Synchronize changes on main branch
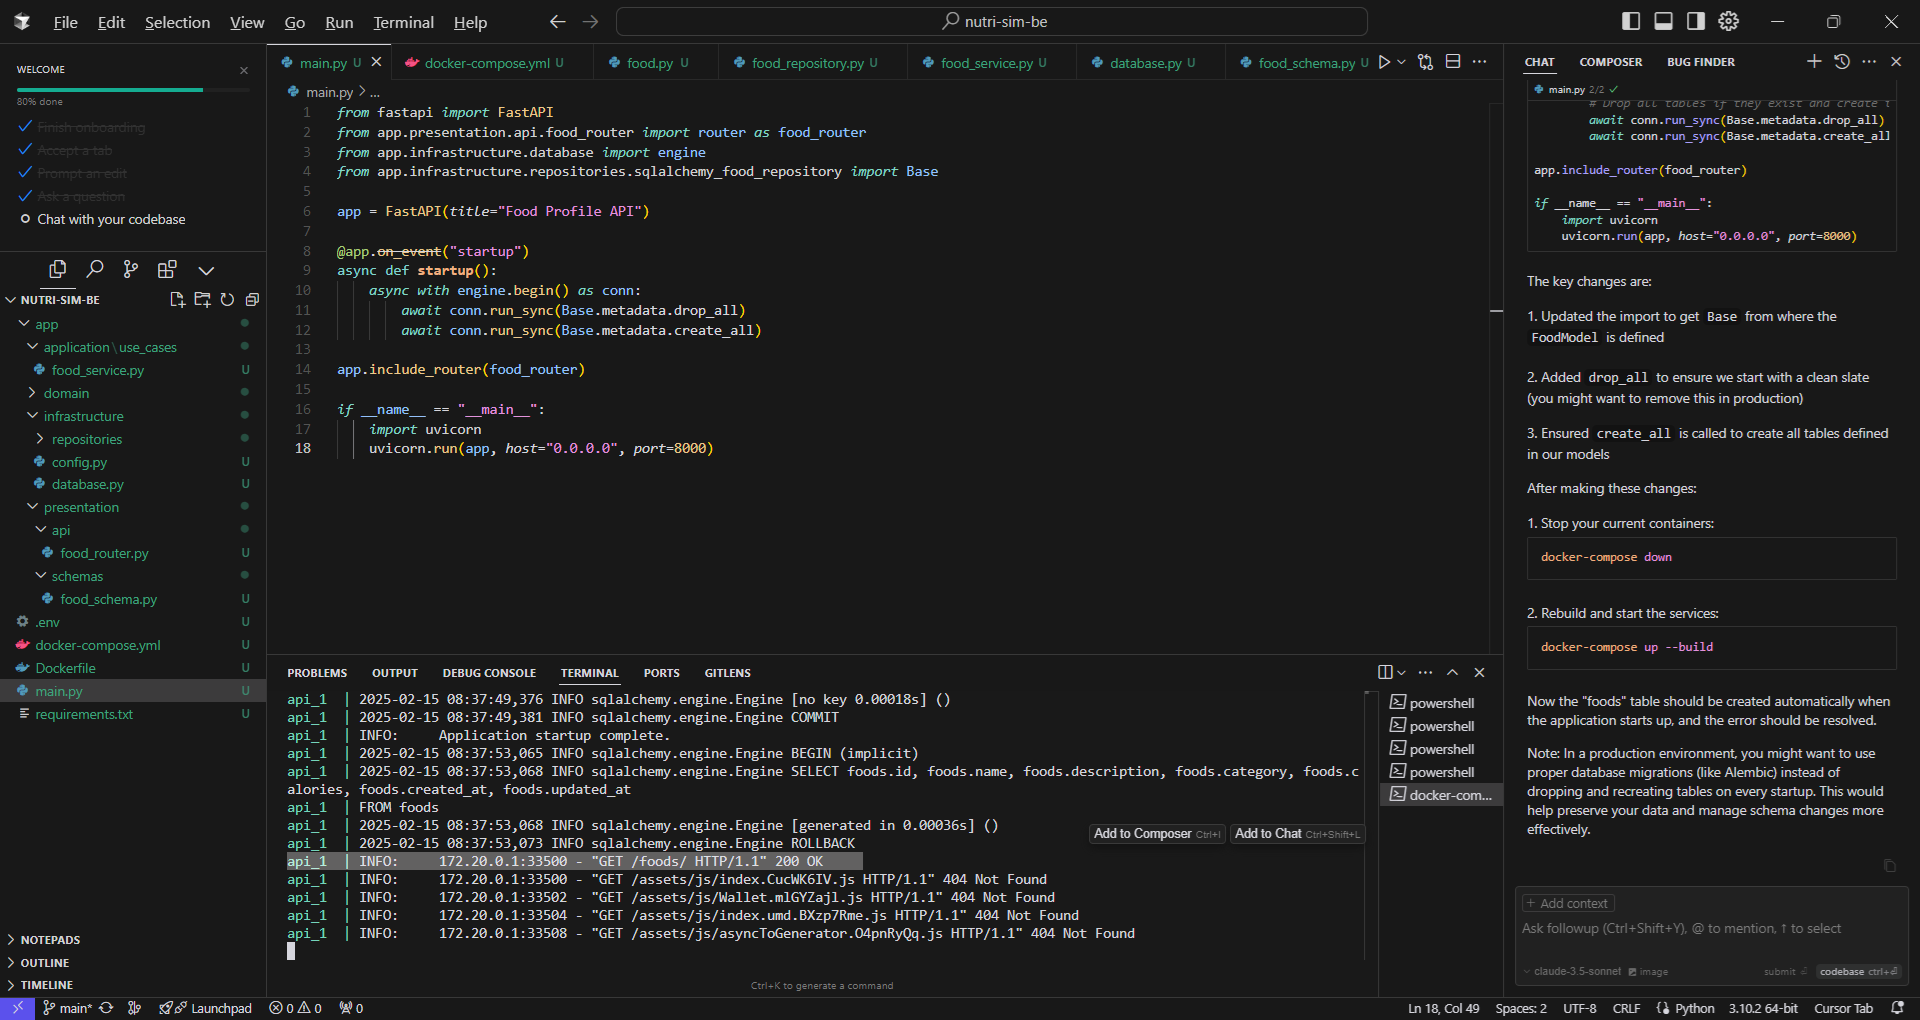The image size is (1920, 1020). (x=106, y=1008)
